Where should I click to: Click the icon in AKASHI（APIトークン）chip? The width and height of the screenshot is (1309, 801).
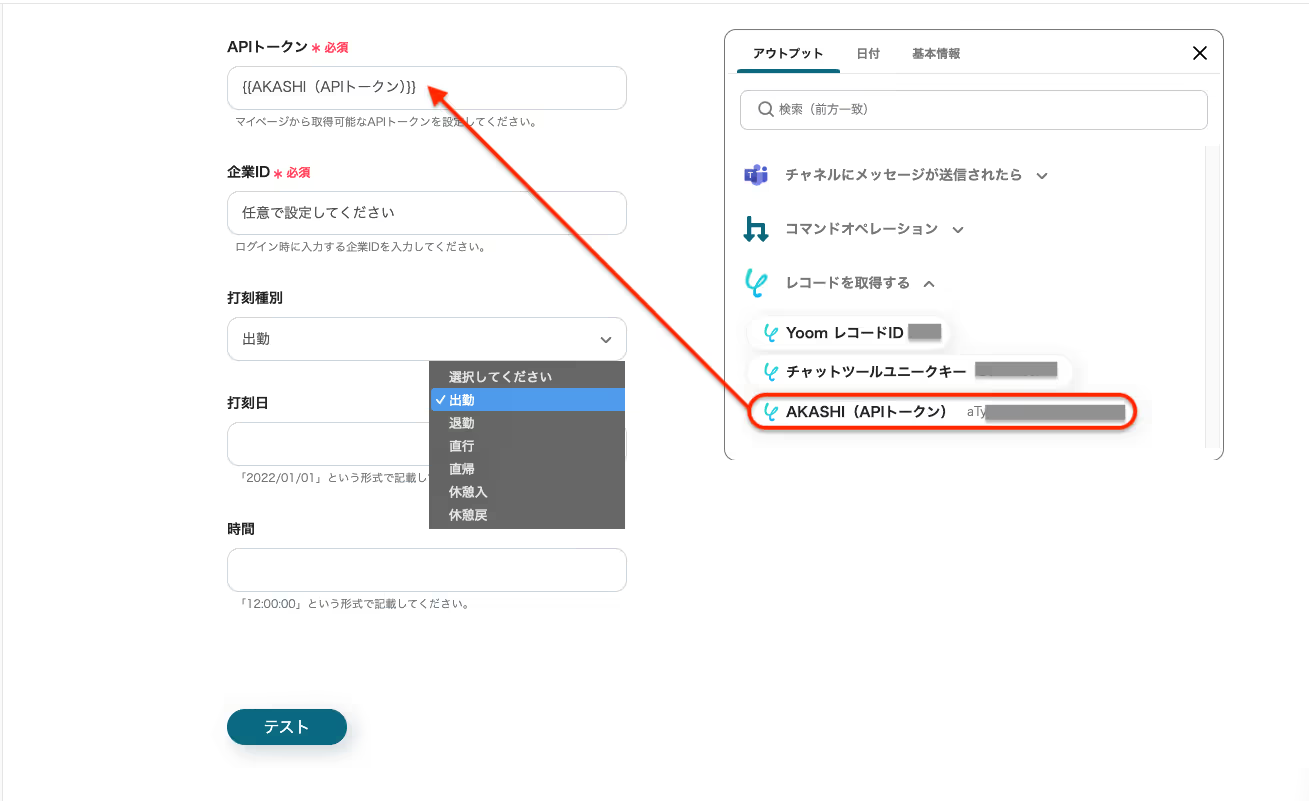pyautogui.click(x=770, y=412)
